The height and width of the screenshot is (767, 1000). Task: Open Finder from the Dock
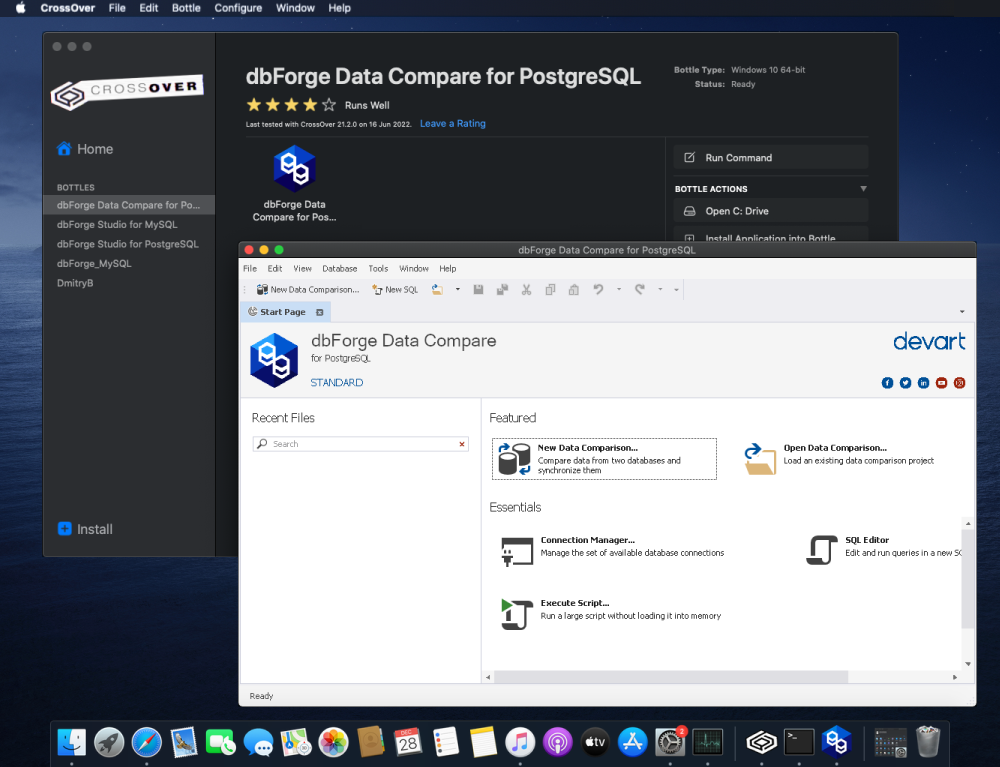click(71, 742)
